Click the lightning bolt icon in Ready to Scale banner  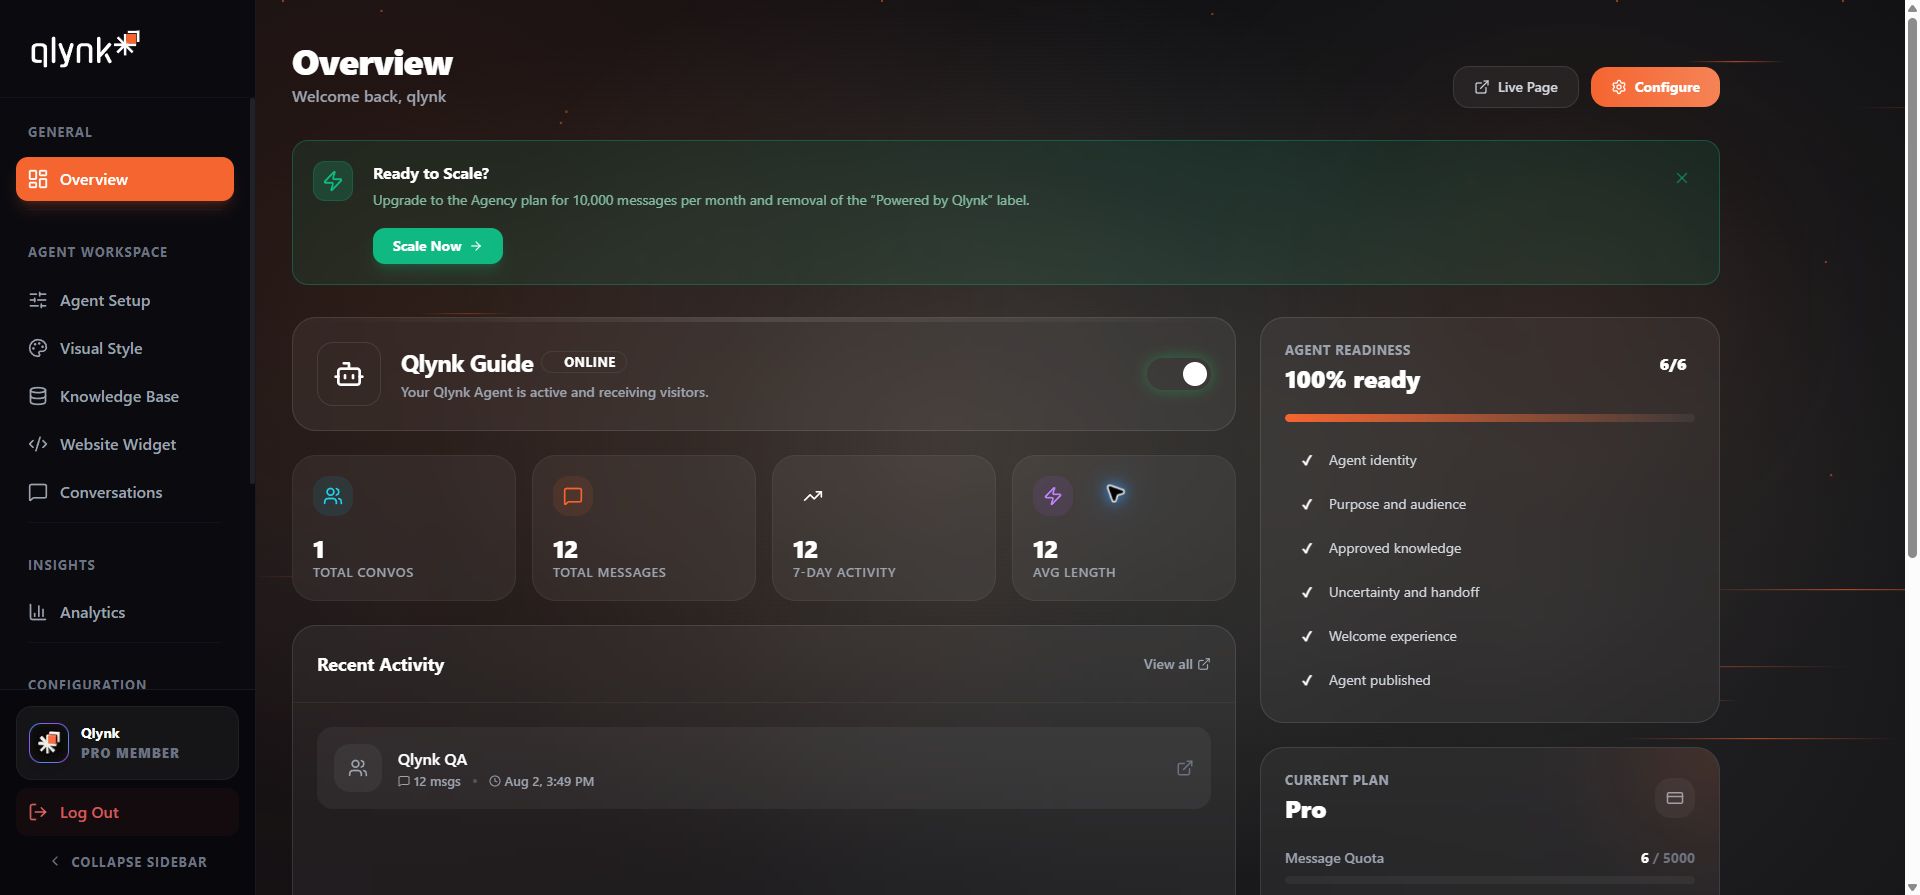(333, 181)
